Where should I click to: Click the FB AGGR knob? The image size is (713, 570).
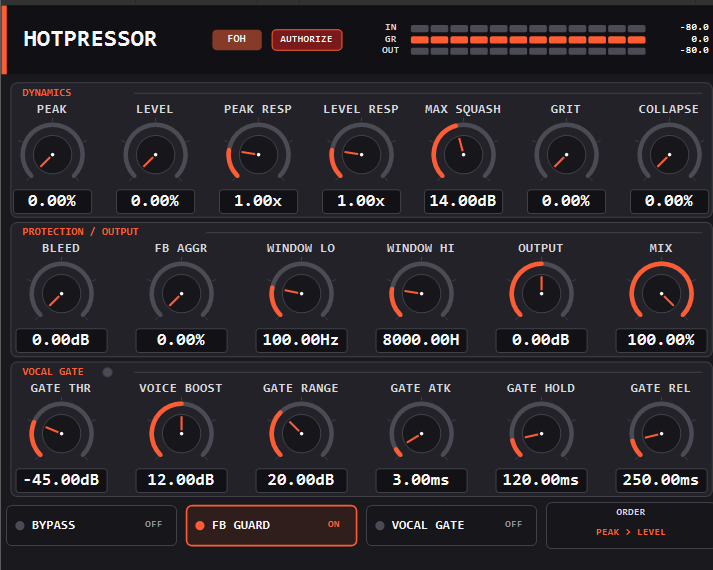181,294
